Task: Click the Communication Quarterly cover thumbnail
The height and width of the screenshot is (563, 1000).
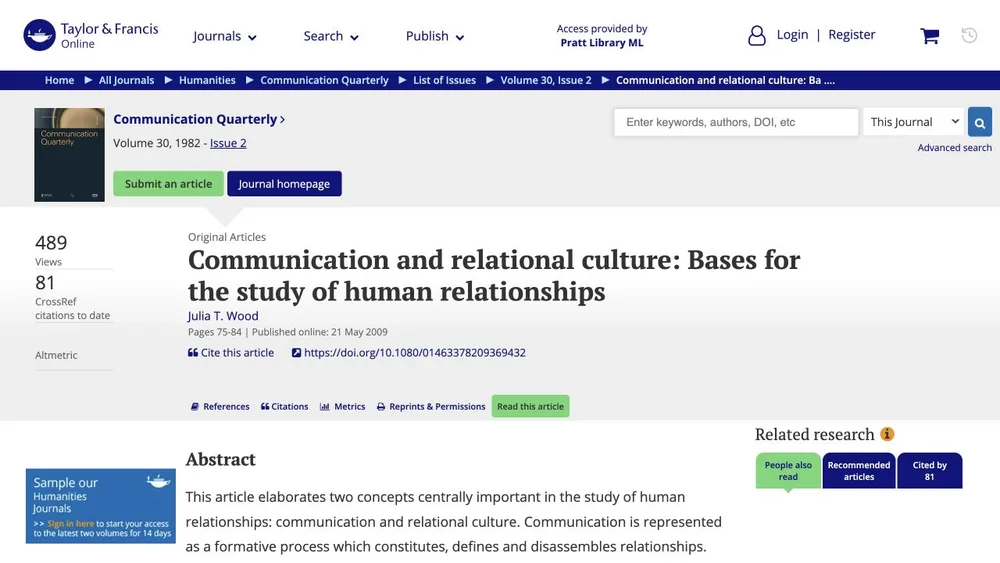Action: 70,155
